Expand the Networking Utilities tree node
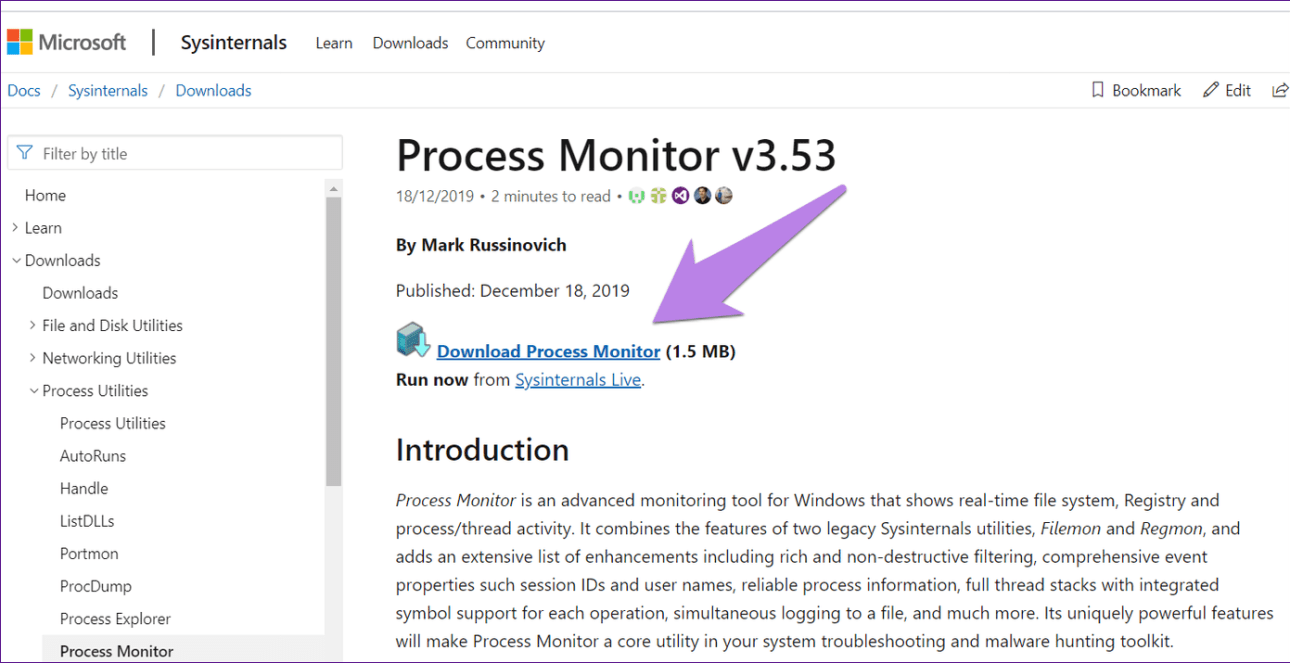1290x663 pixels. pyautogui.click(x=33, y=358)
